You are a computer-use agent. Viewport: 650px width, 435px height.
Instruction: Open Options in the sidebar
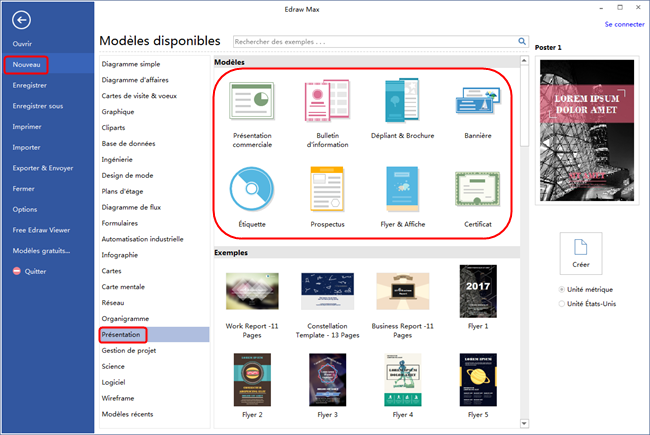tap(25, 209)
